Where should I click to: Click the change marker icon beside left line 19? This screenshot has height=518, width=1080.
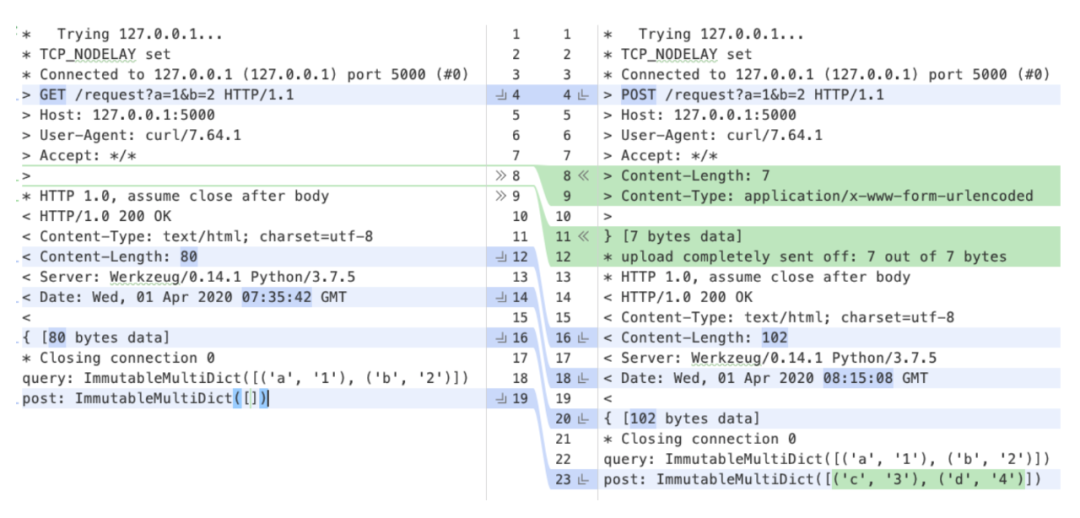coord(501,399)
